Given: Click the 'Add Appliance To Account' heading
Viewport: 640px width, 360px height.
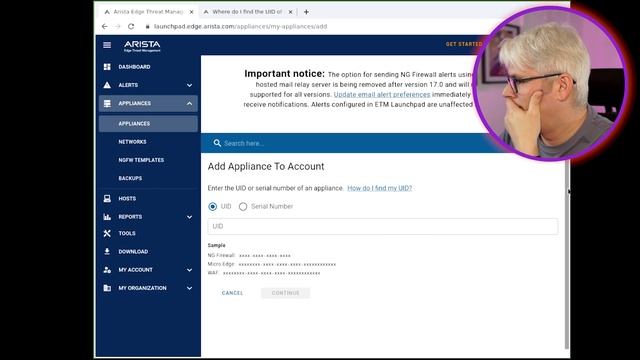Looking at the screenshot, I should pos(266,167).
